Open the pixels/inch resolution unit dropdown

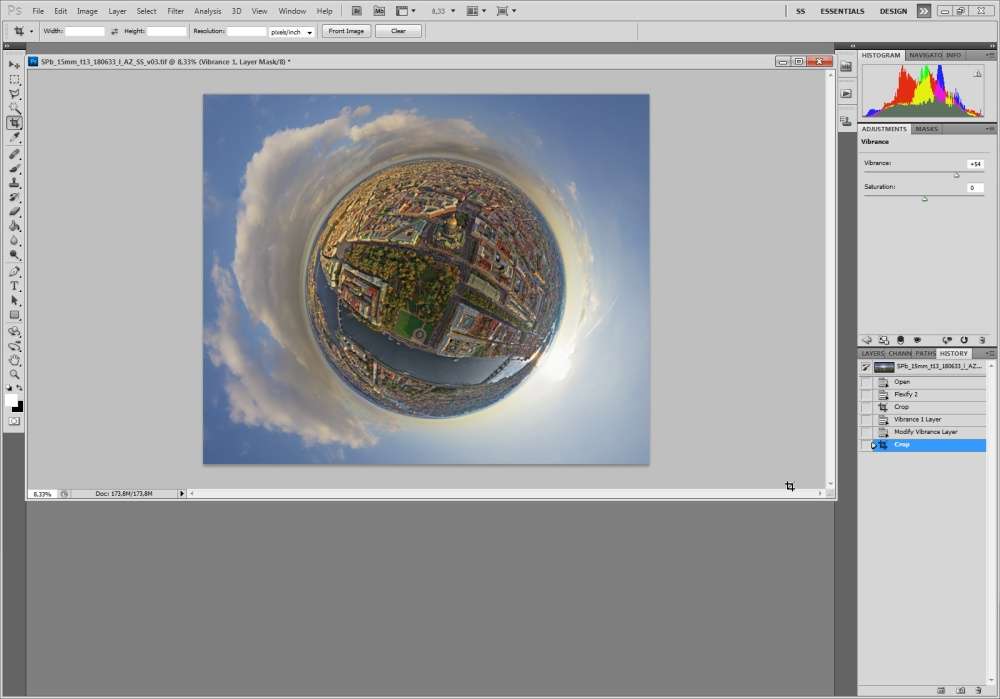pos(292,32)
